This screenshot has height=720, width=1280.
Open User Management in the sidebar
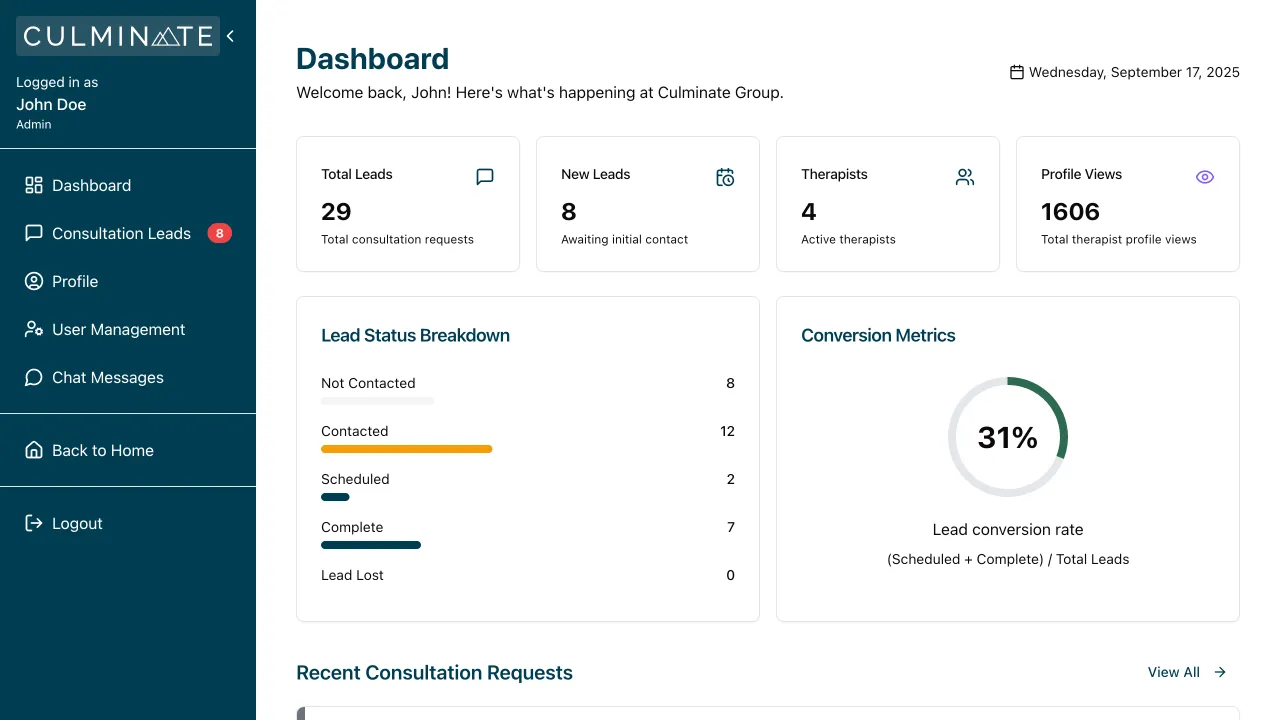tap(118, 329)
